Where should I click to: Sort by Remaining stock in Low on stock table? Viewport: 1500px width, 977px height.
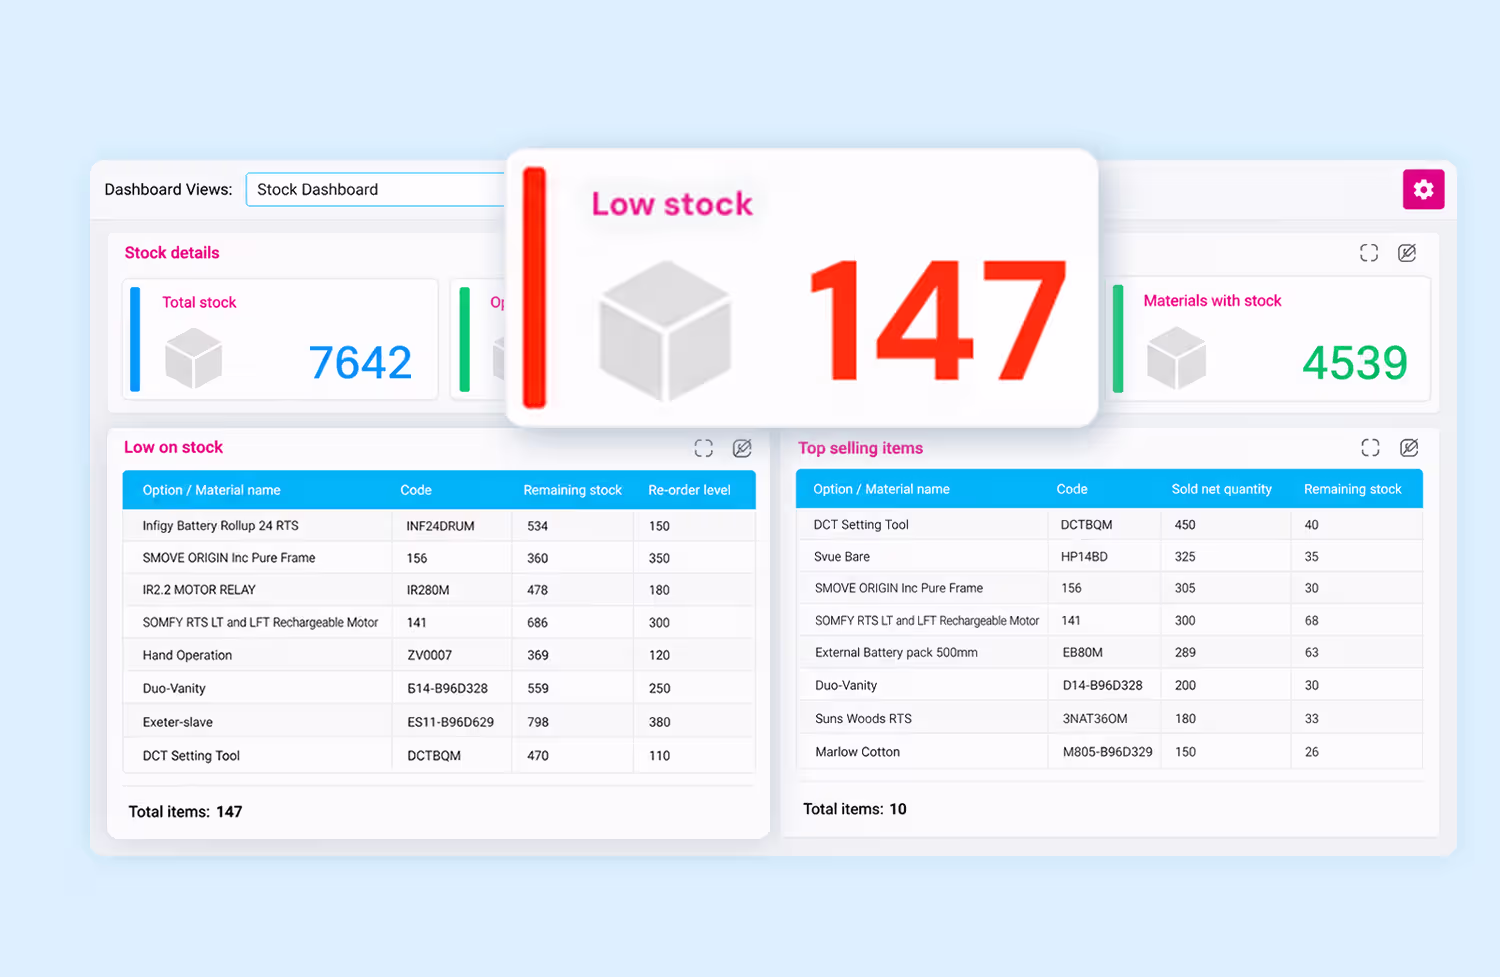(572, 490)
